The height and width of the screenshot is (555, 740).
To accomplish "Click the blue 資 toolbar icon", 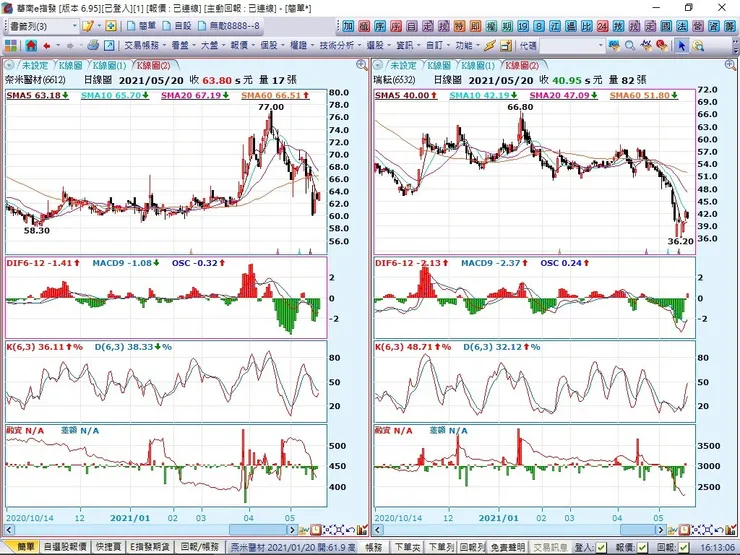I will pos(714,26).
